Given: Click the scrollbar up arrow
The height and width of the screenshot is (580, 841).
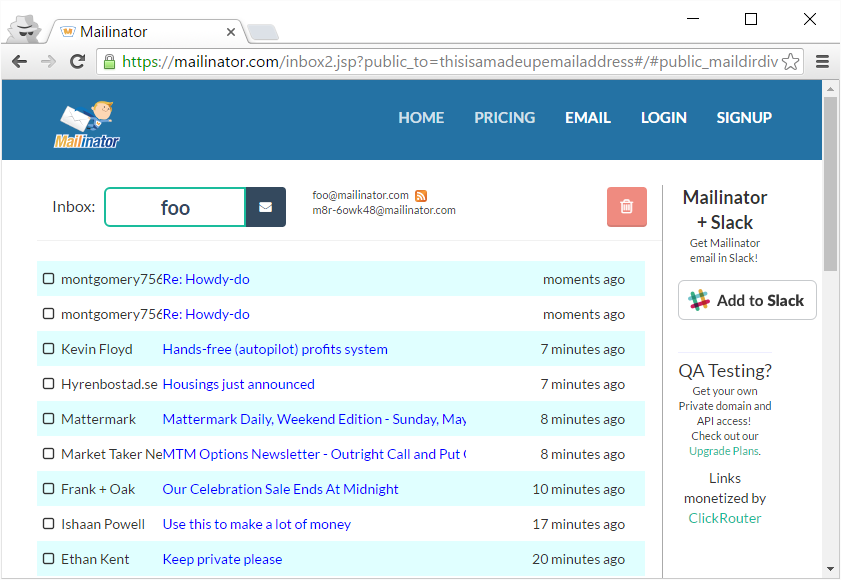Looking at the screenshot, I should [830, 89].
